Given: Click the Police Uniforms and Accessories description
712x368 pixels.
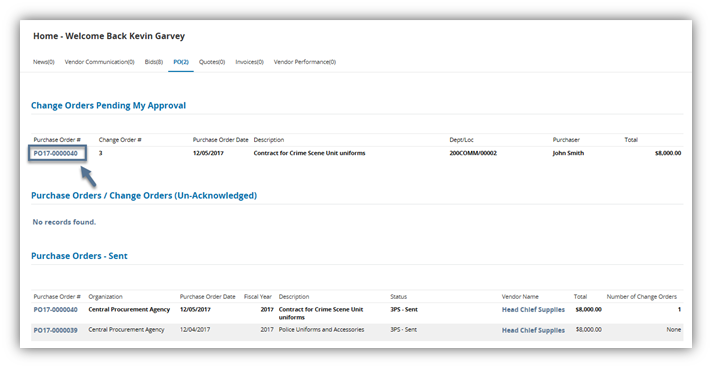Looking at the screenshot, I should pyautogui.click(x=321, y=329).
